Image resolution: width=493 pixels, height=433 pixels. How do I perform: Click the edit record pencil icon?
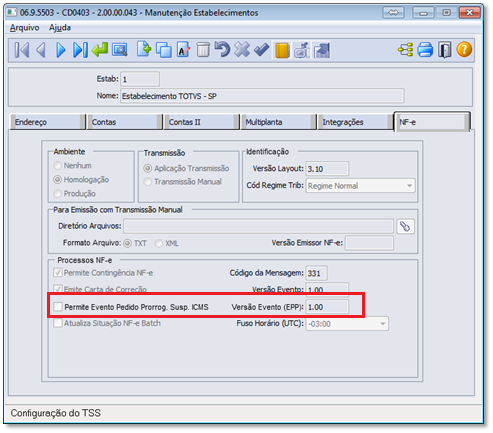(184, 50)
